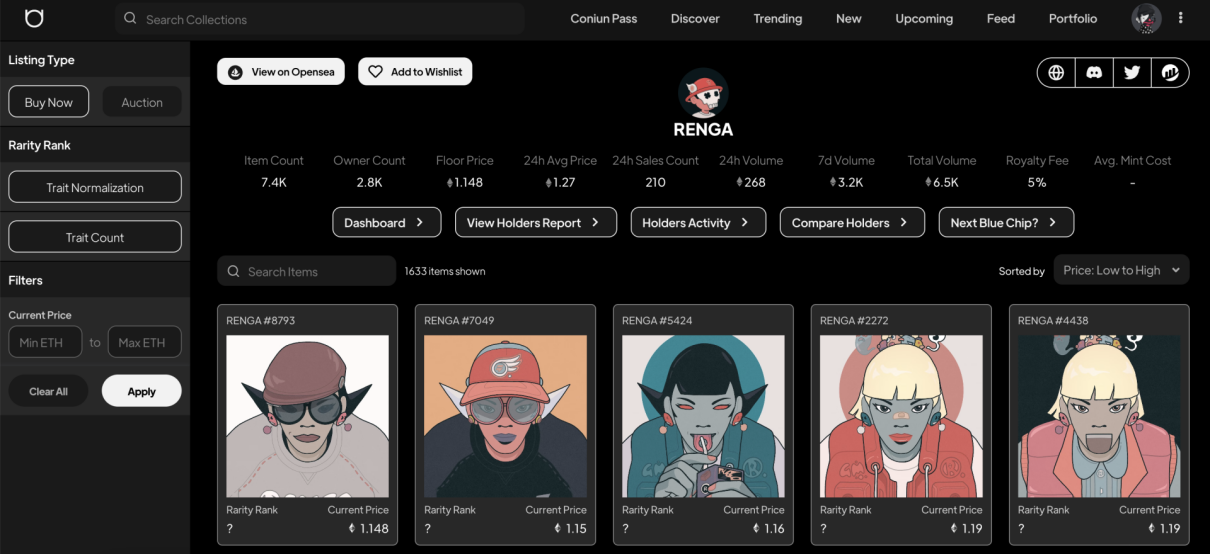
Task: Click the Apply filters button
Action: [142, 391]
